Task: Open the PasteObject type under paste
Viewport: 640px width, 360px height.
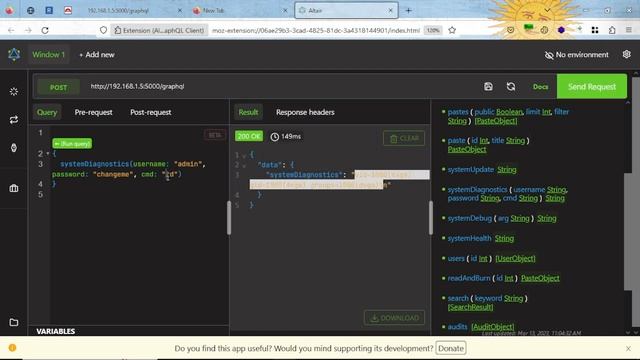Action: tap(467, 149)
